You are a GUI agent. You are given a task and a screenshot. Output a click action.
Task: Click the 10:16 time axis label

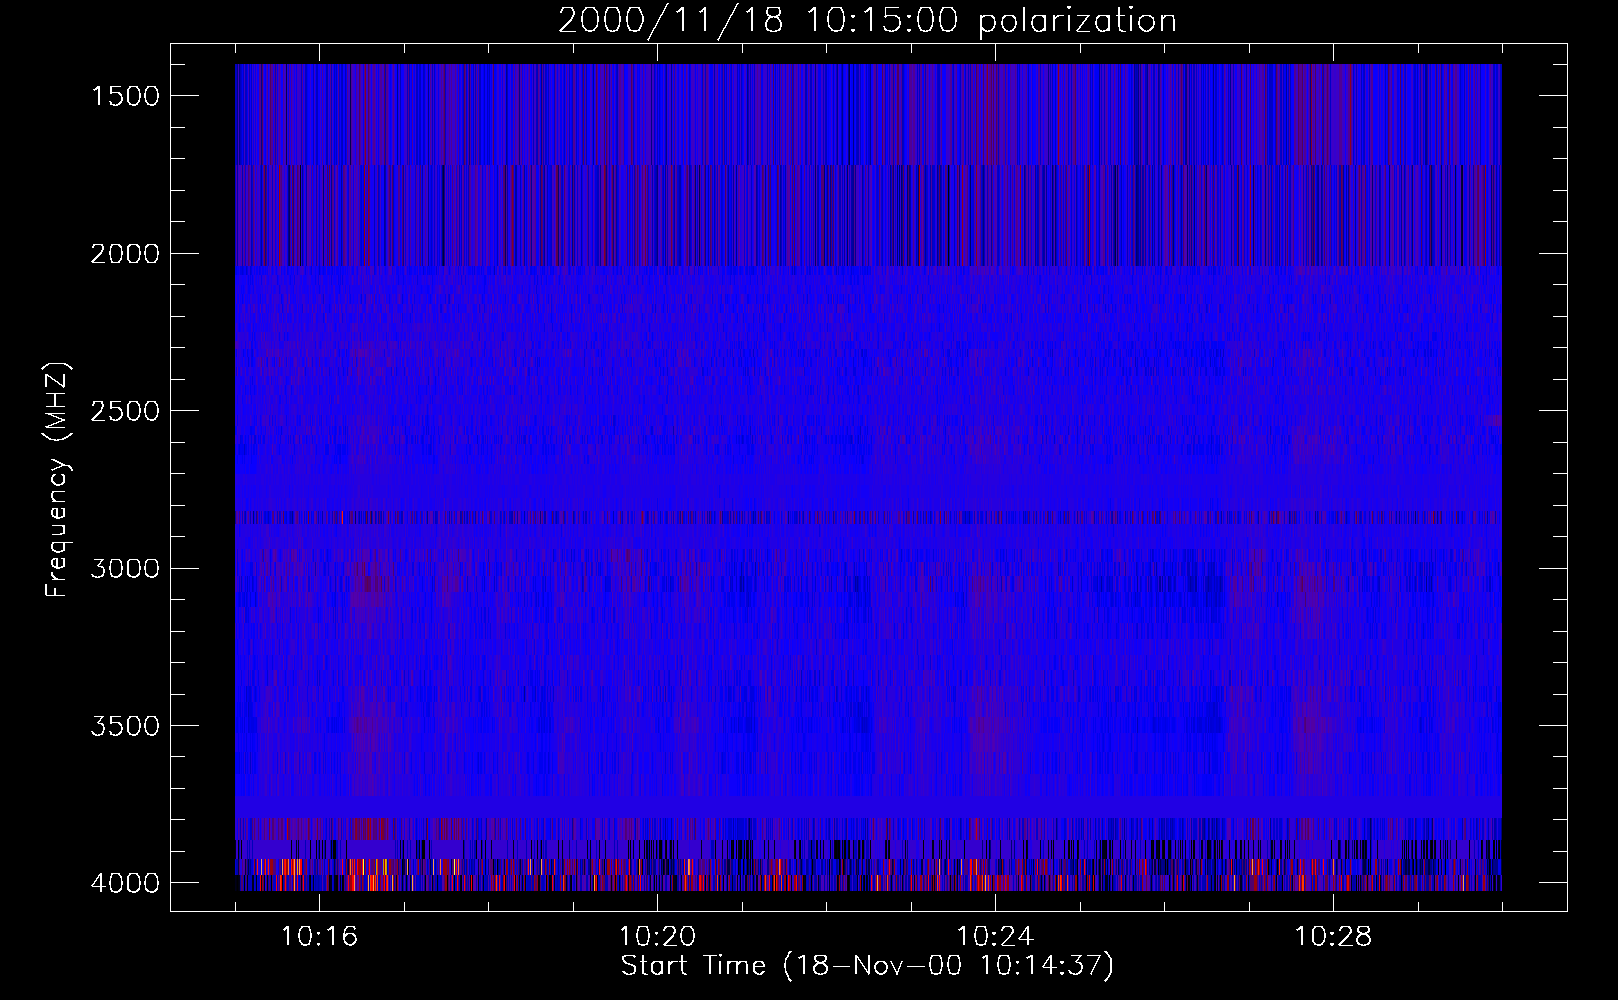tap(319, 937)
